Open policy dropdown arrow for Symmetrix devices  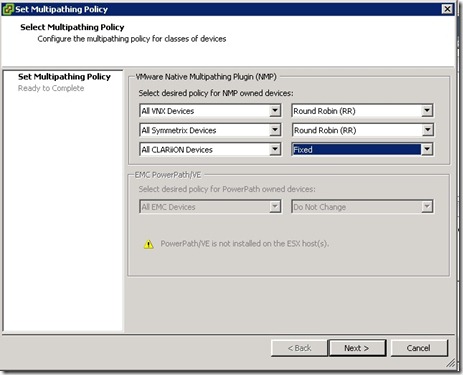(427, 130)
